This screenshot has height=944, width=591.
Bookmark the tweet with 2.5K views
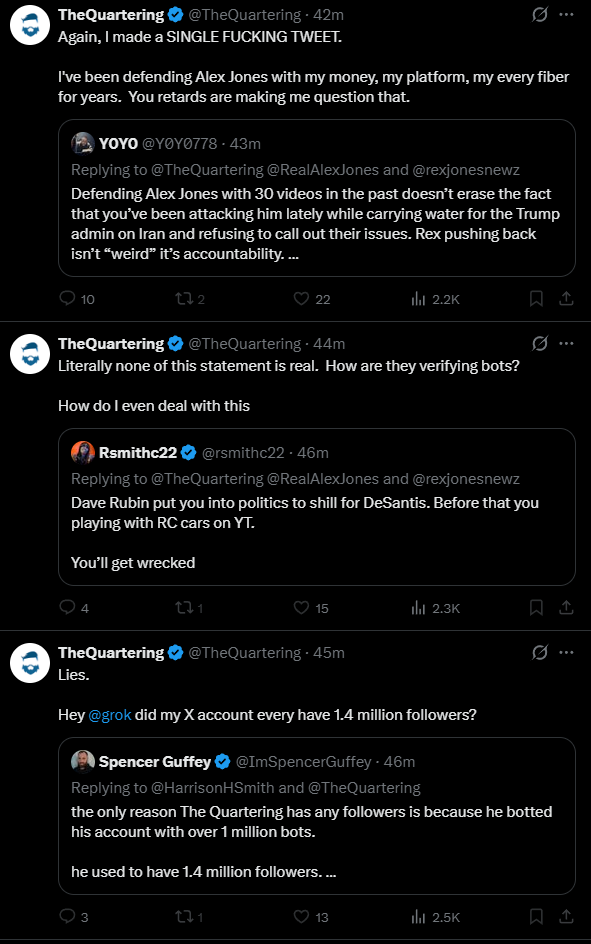pyautogui.click(x=536, y=917)
